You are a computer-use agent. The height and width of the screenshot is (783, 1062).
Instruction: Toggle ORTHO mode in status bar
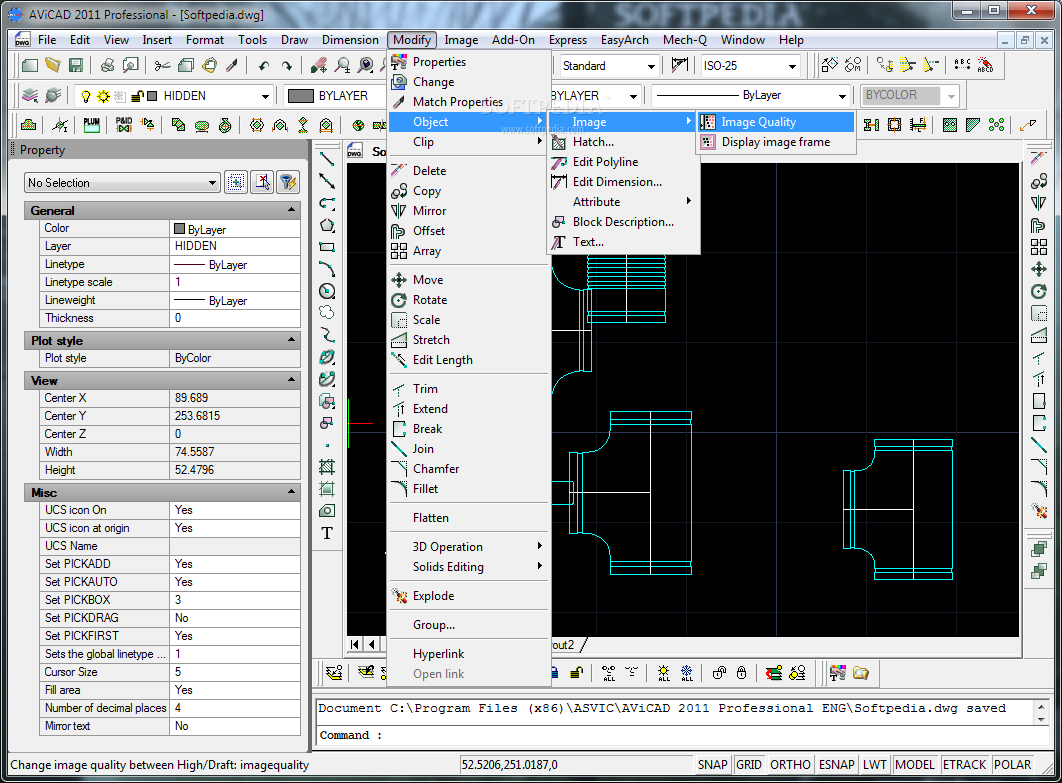coord(790,765)
